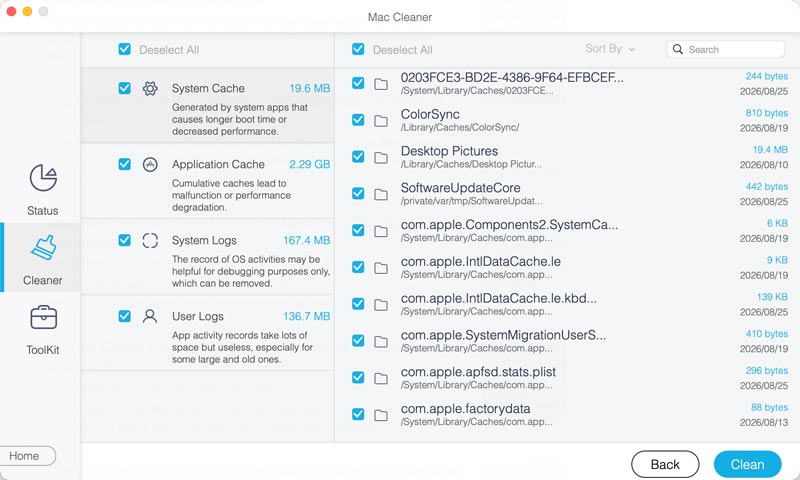Select the System Cache 19.6 MB size
Viewport: 800px width, 480px height.
(310, 88)
